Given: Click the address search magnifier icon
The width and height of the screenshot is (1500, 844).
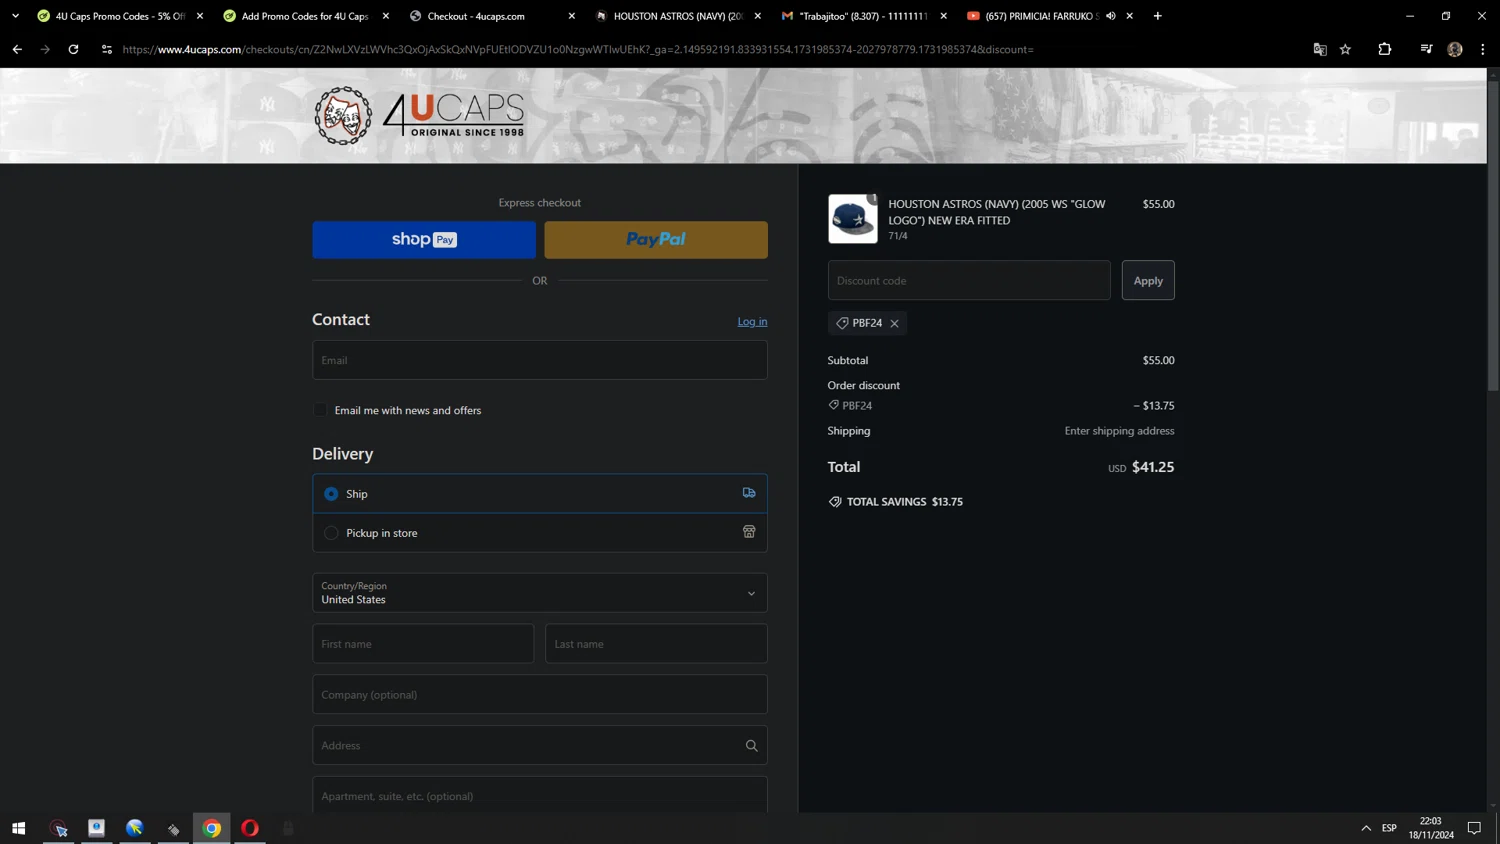Looking at the screenshot, I should [751, 745].
